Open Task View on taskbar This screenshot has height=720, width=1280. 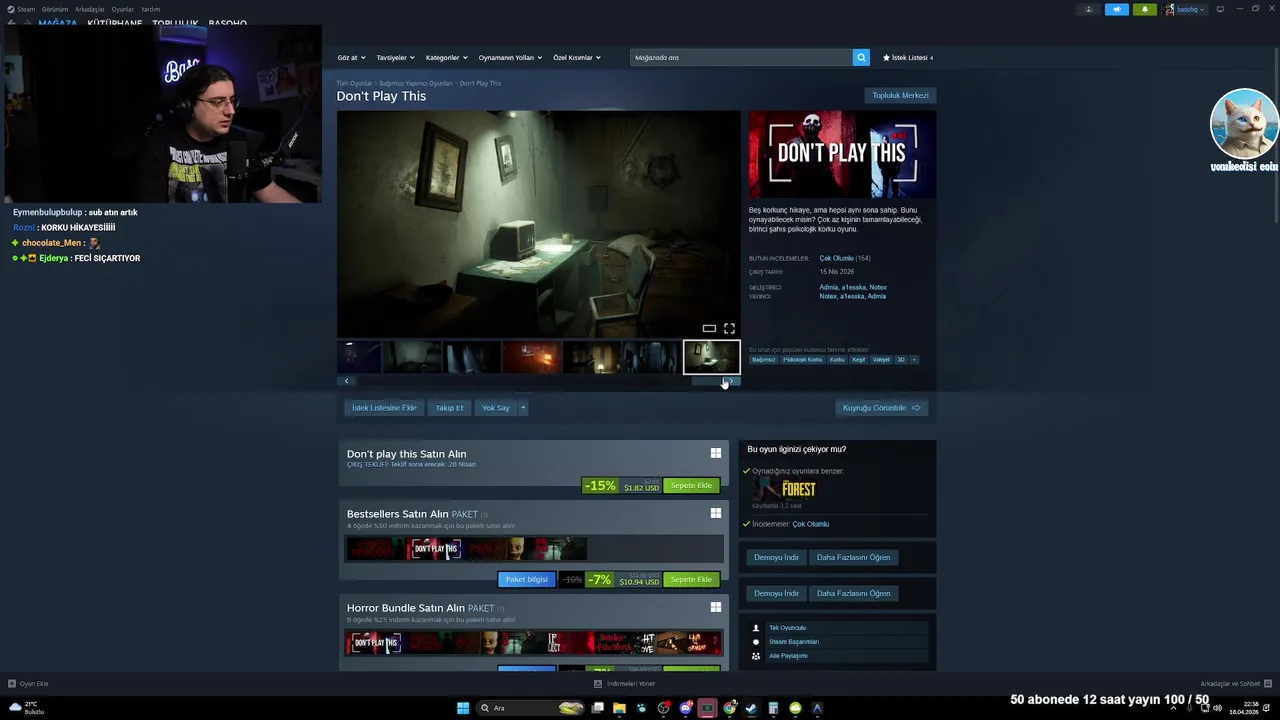(x=597, y=708)
